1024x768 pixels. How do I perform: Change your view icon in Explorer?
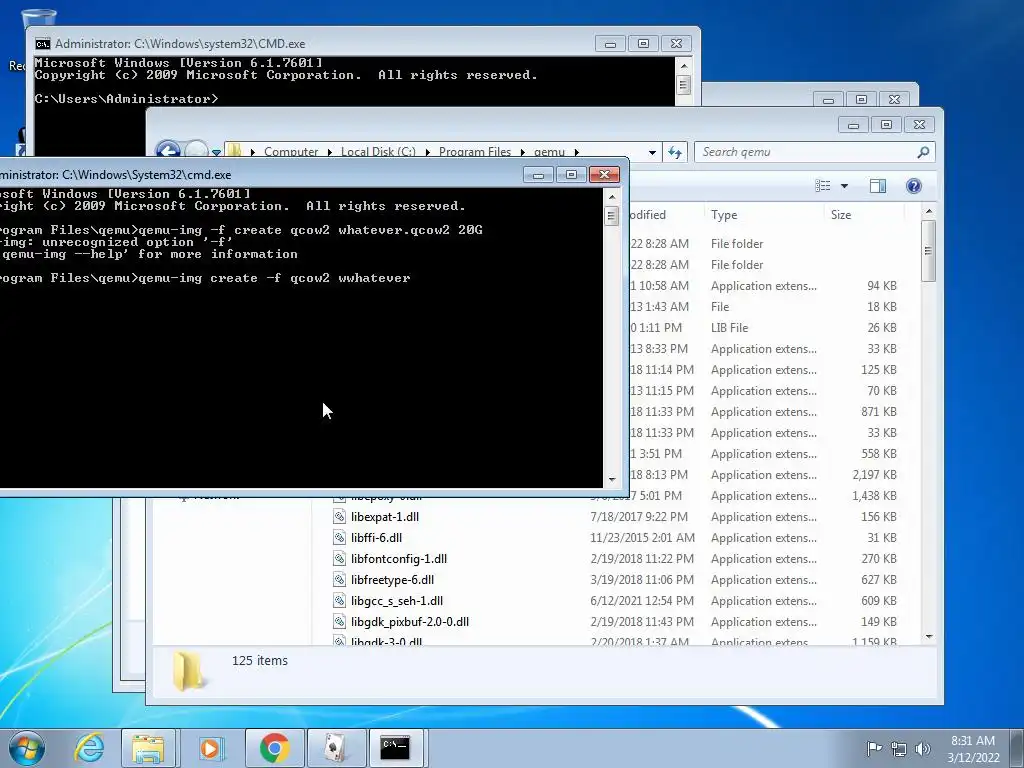click(x=823, y=186)
